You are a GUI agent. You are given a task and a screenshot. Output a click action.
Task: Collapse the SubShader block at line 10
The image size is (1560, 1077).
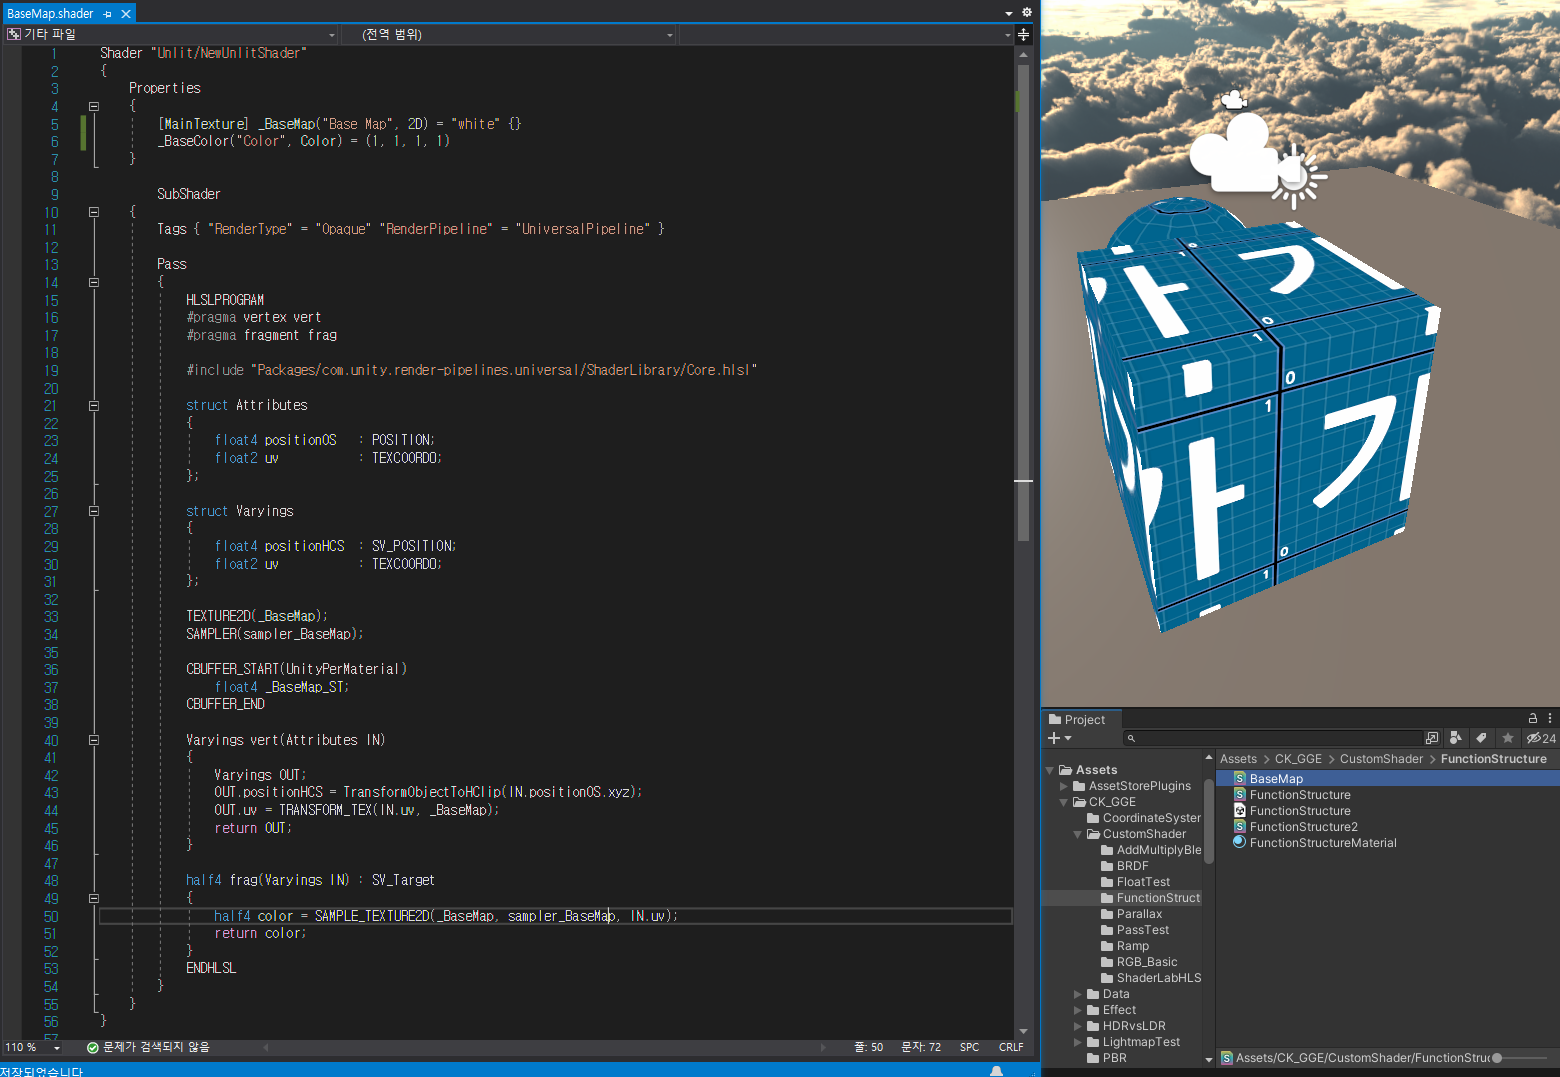tap(94, 212)
